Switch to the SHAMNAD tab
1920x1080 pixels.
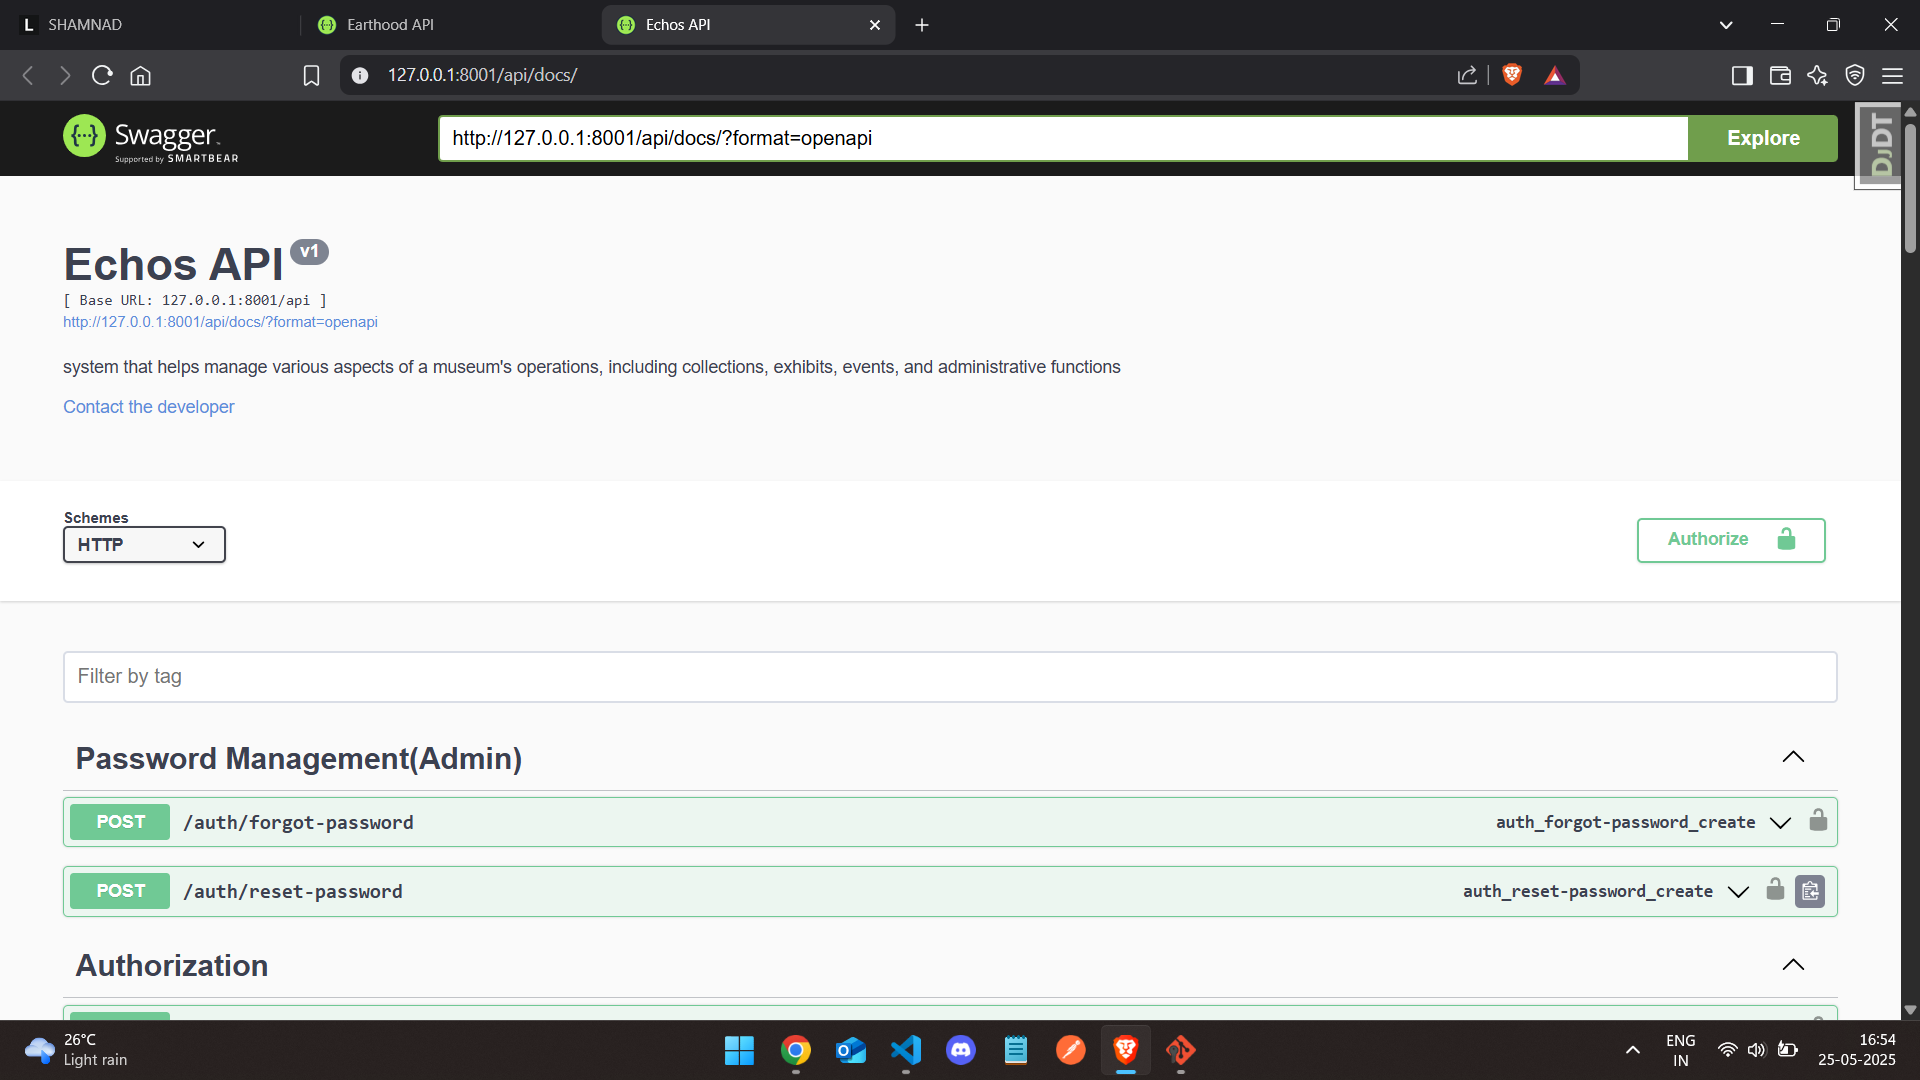click(x=85, y=25)
